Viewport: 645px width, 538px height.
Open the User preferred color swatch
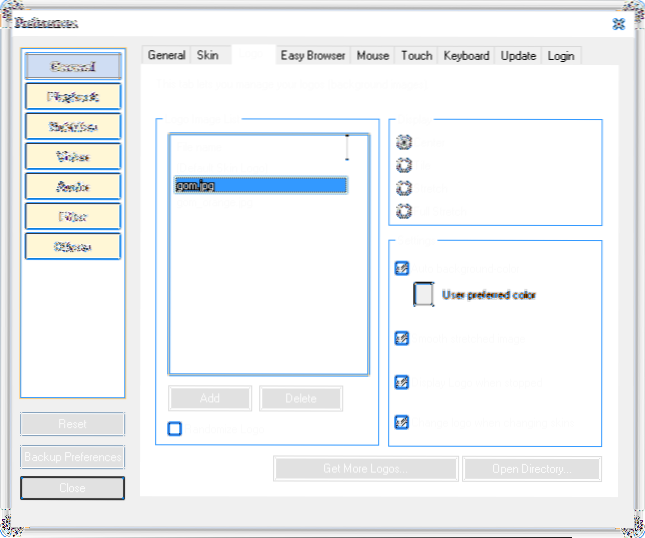[x=424, y=295]
